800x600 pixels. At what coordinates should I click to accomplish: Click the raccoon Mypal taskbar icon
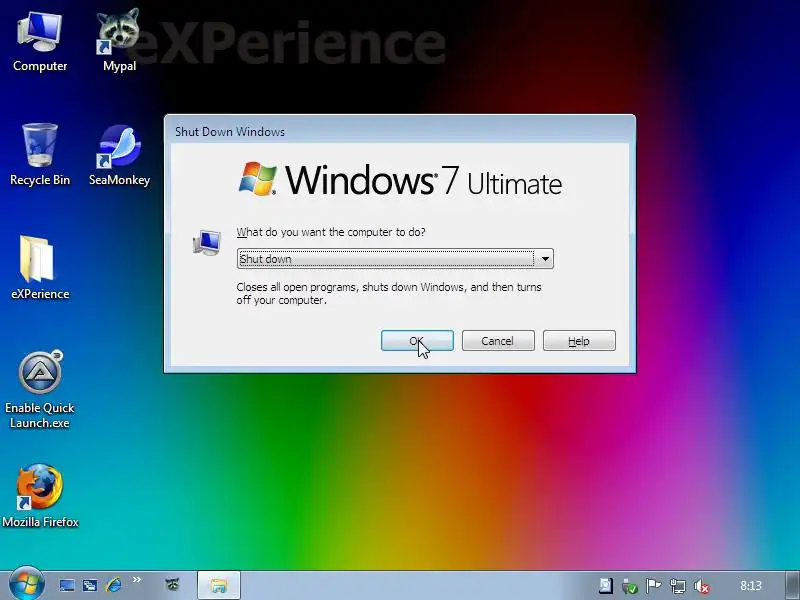[x=173, y=584]
